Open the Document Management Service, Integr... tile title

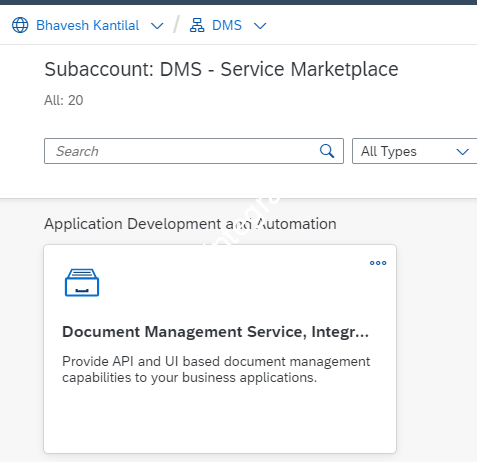pos(215,332)
